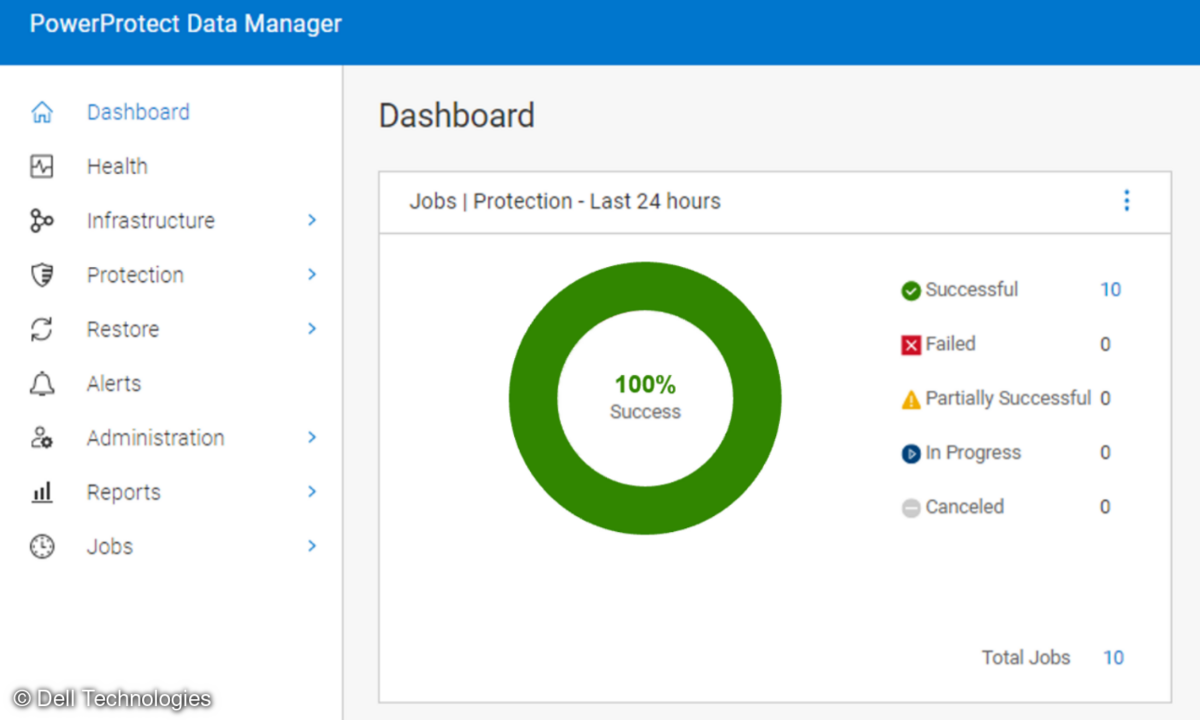Open the Dashboard sidebar item
The image size is (1200, 720).
click(x=138, y=112)
